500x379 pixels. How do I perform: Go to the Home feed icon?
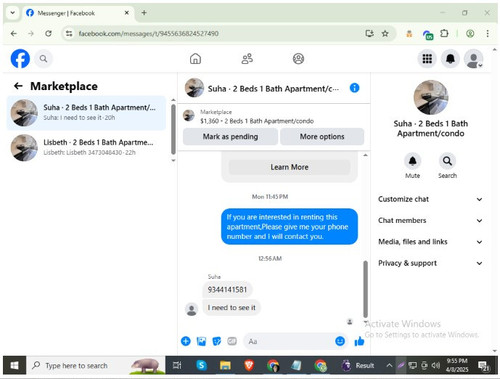(x=195, y=59)
